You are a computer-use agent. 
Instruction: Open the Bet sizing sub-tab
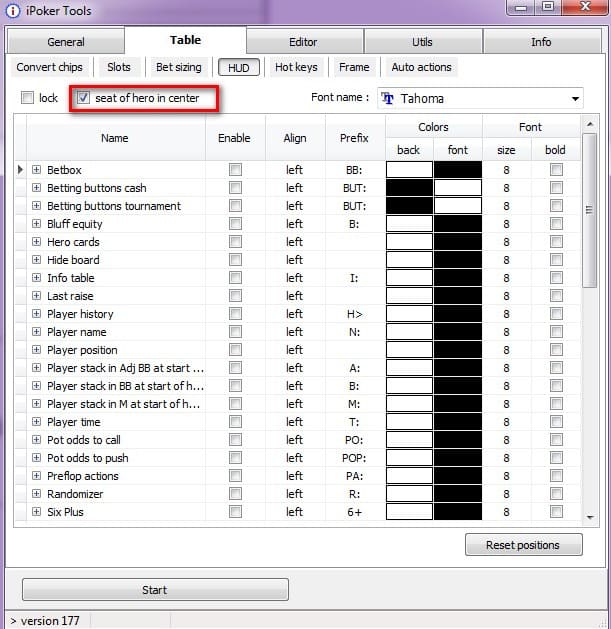pos(179,67)
